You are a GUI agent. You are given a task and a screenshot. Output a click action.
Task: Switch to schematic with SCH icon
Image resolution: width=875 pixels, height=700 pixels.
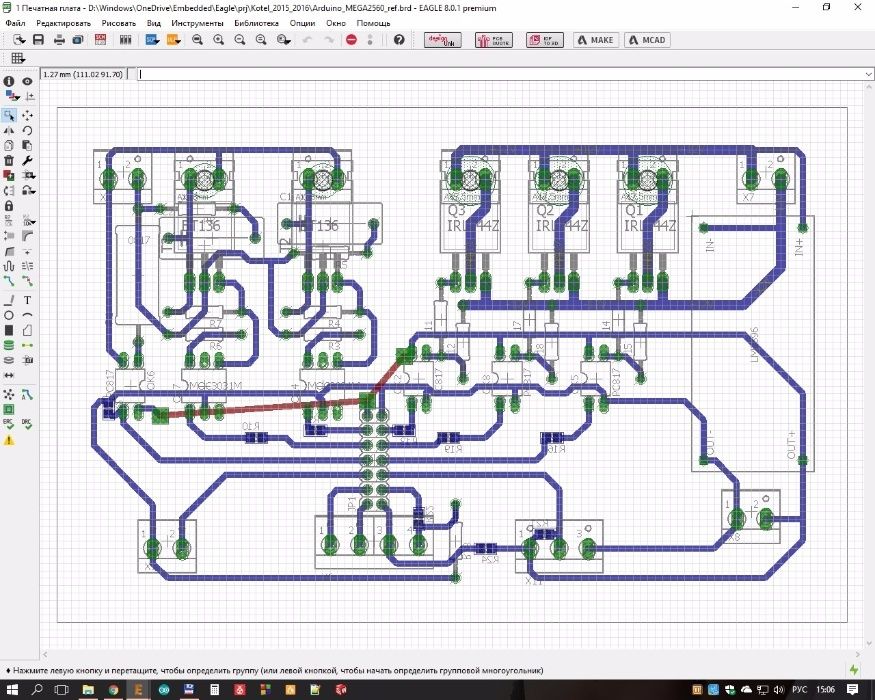point(100,40)
